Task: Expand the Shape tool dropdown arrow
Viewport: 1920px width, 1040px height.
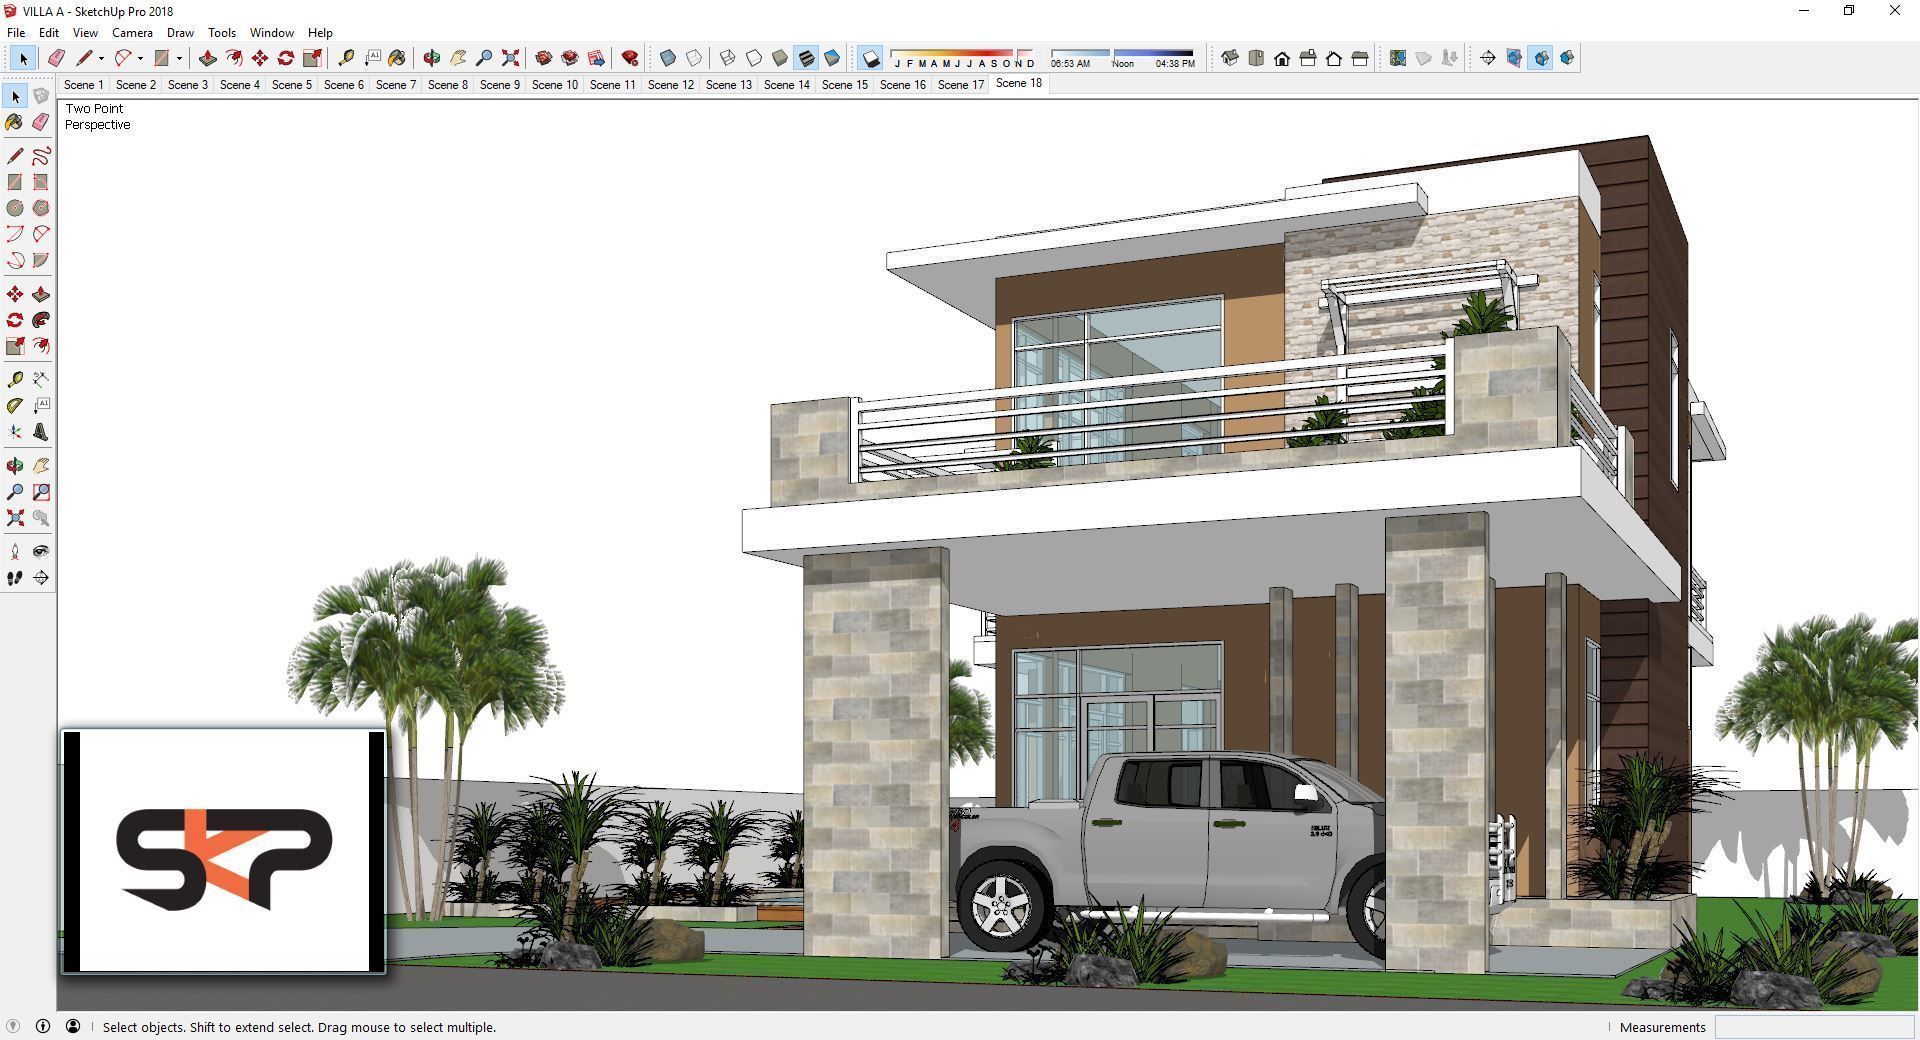Action: (179, 58)
